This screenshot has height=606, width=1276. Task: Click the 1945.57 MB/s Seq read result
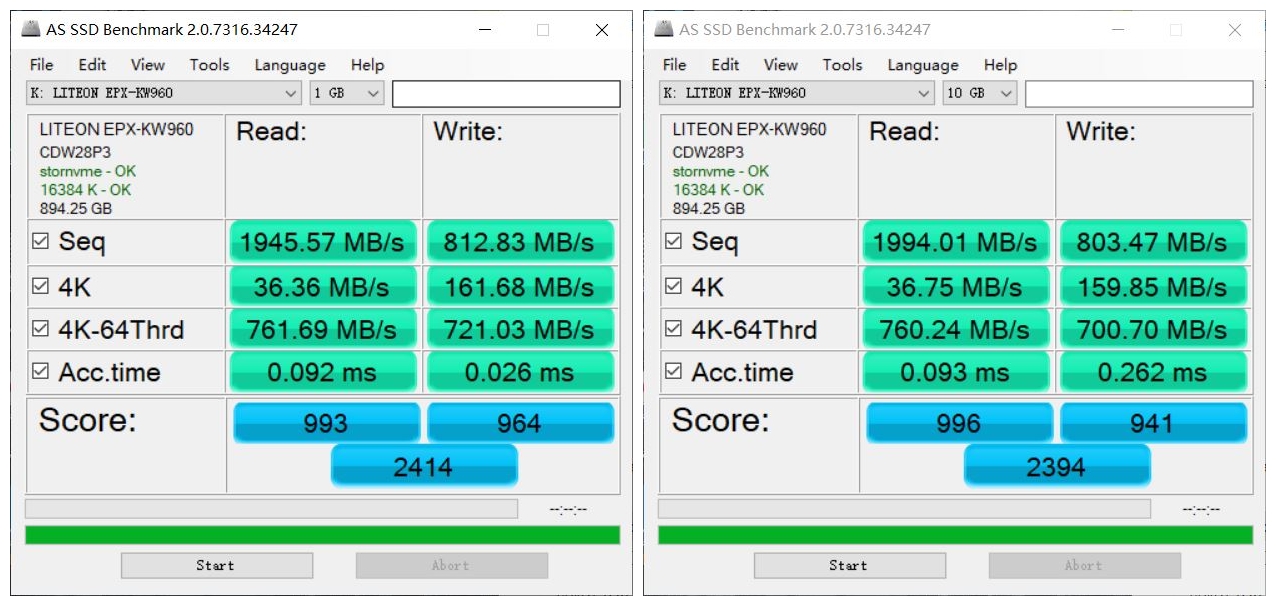tap(322, 242)
